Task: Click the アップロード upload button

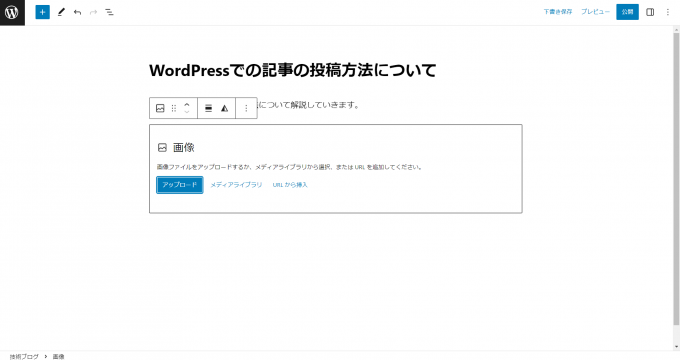Action: [180, 185]
